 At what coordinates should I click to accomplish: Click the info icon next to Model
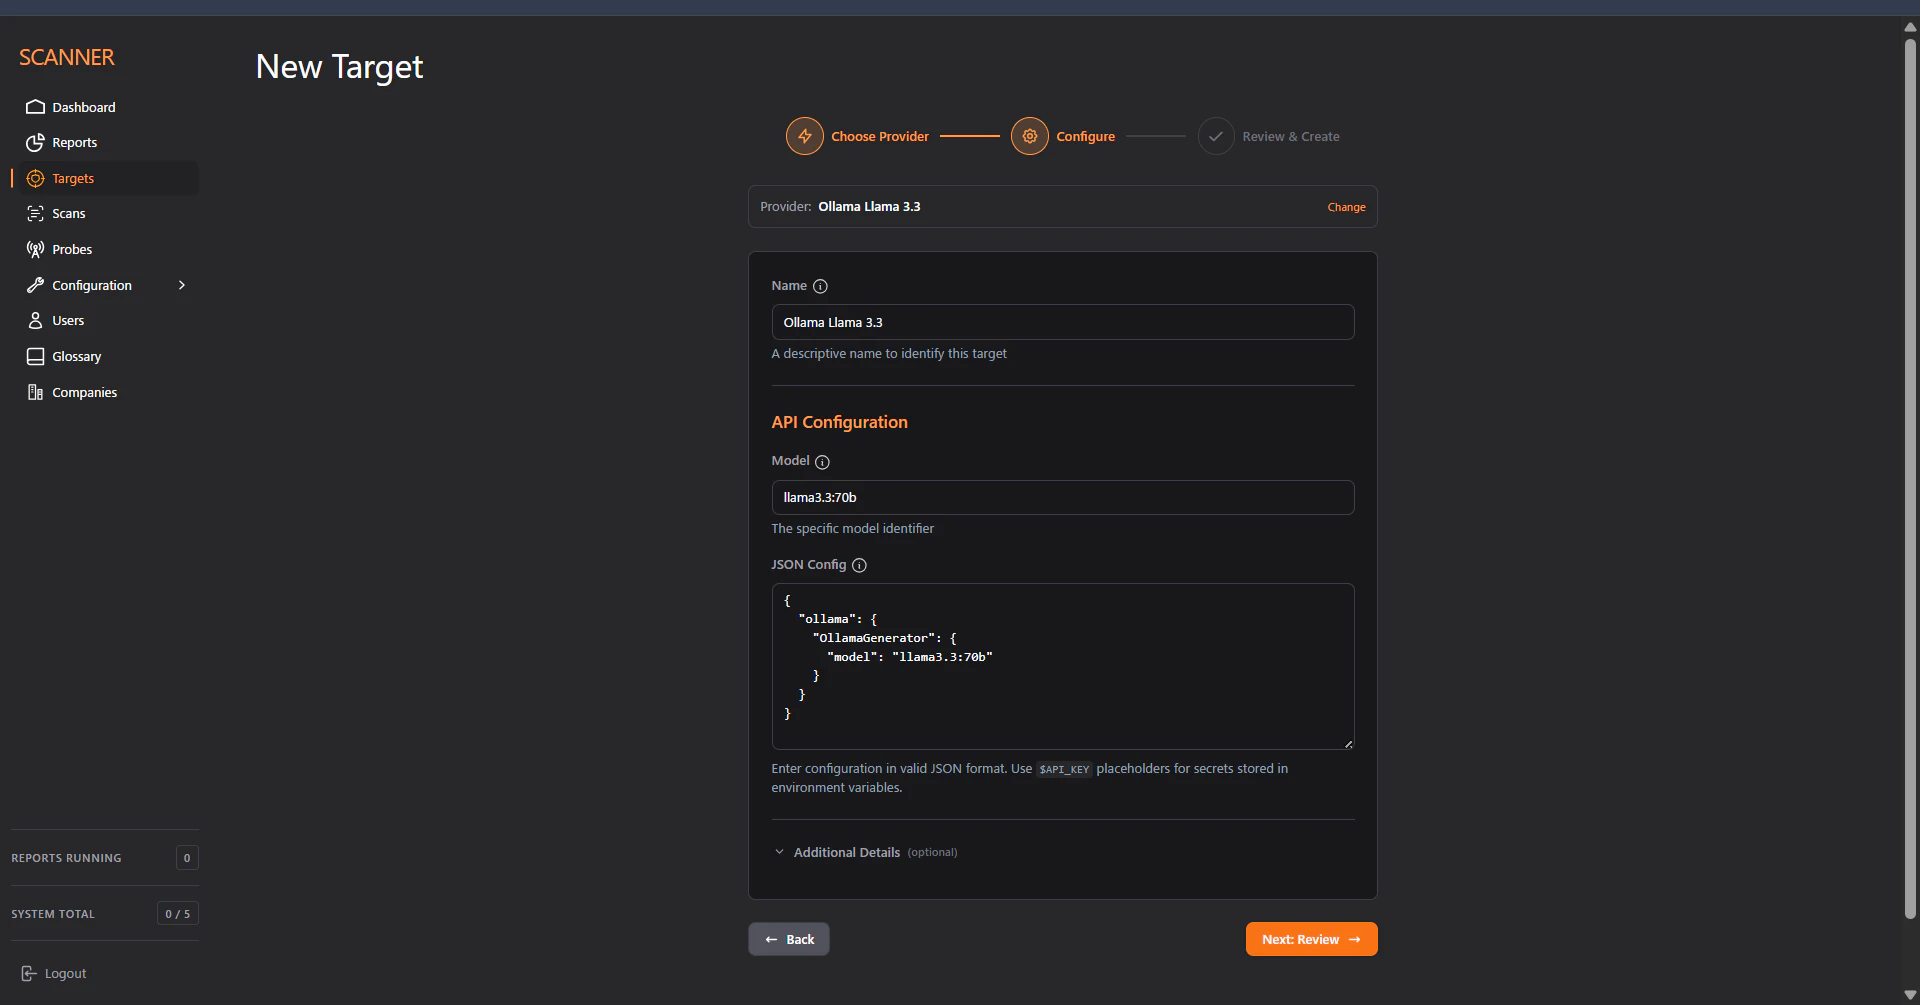click(822, 462)
